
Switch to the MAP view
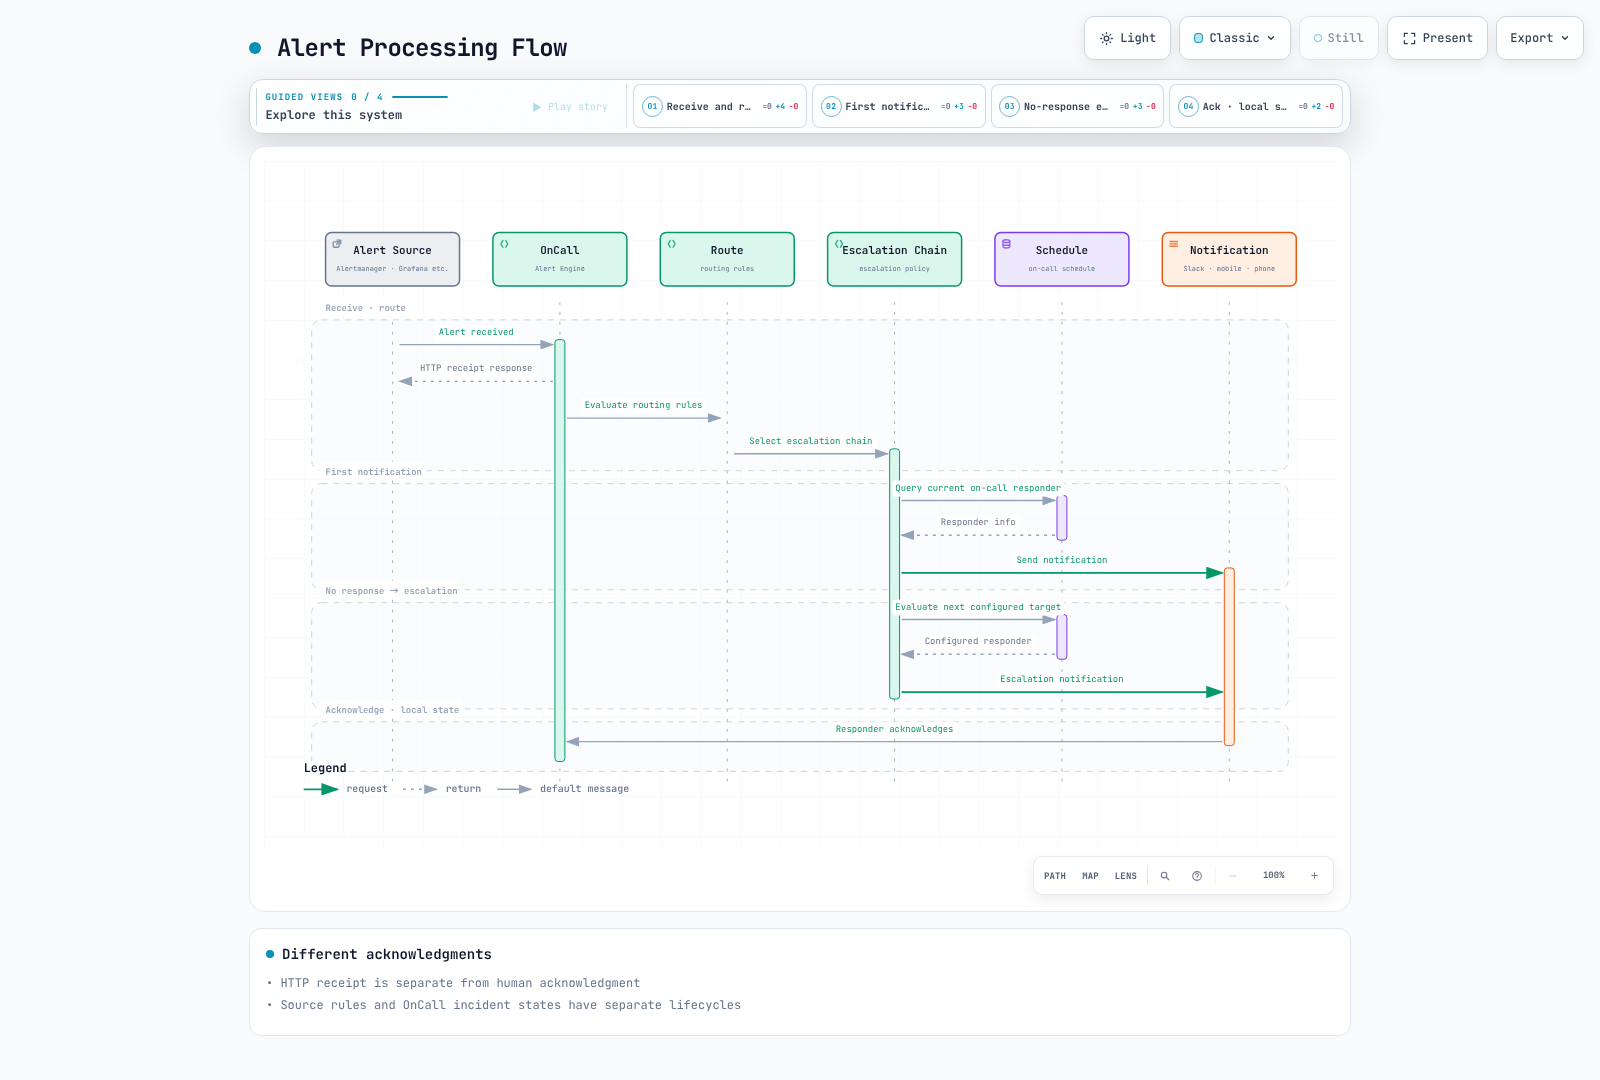point(1090,876)
